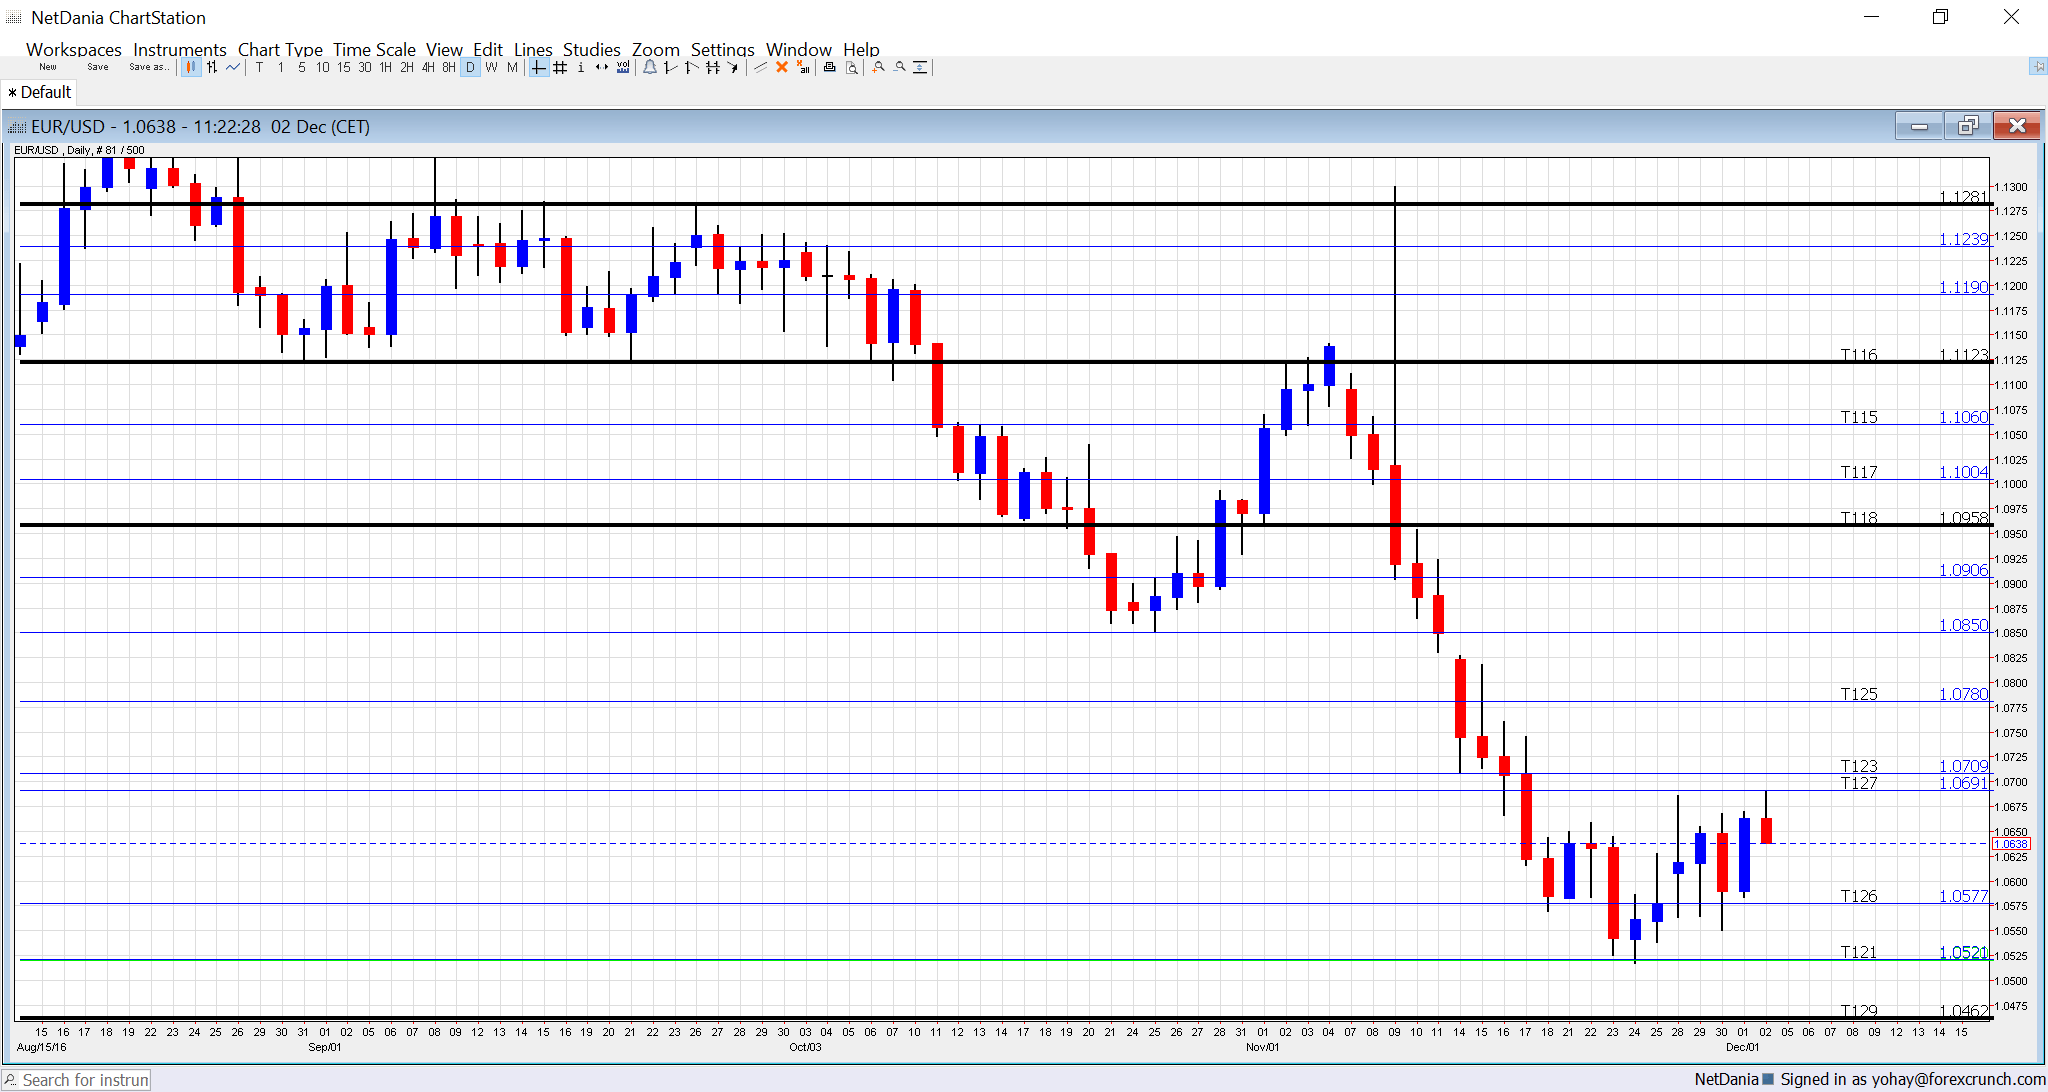
Task: Select the candlestick chart type icon
Action: pos(190,67)
